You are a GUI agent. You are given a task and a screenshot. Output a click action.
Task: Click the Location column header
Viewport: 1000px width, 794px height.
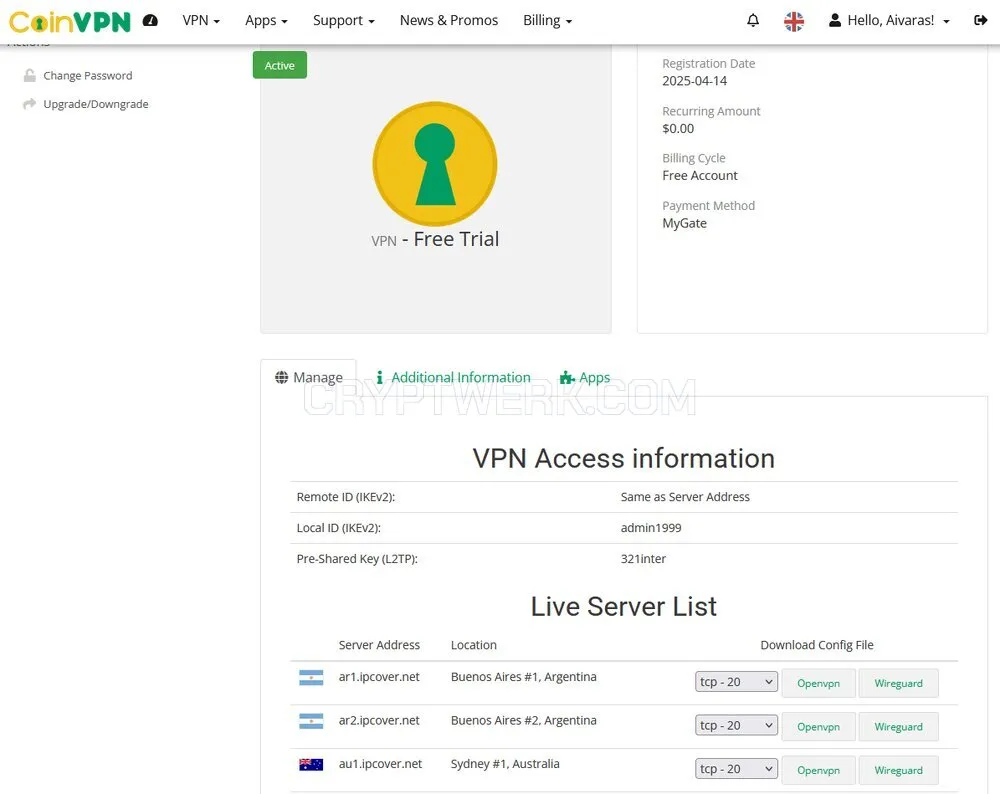tap(473, 645)
